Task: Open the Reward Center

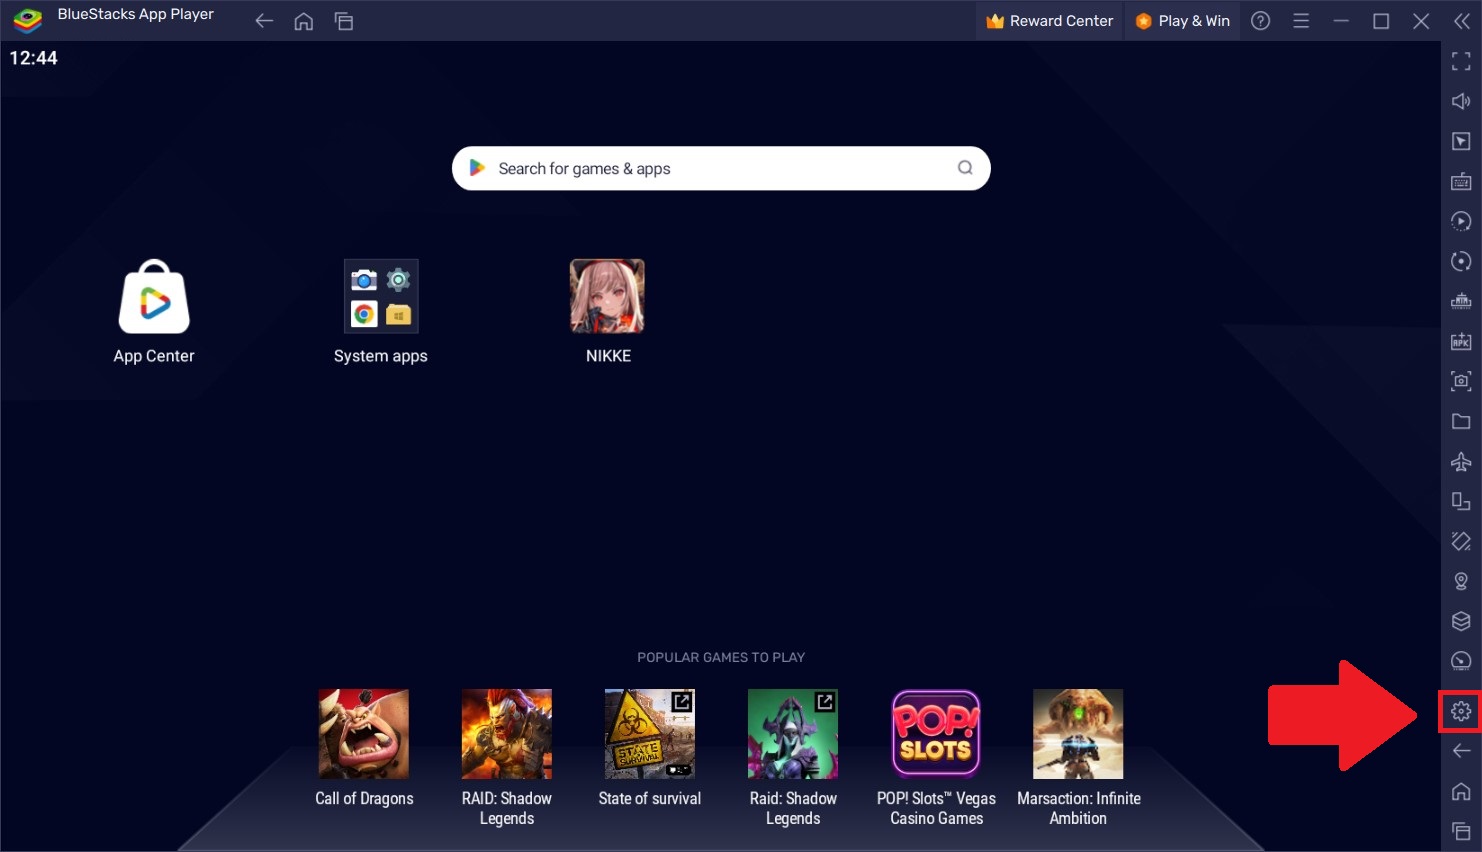Action: 1048,20
